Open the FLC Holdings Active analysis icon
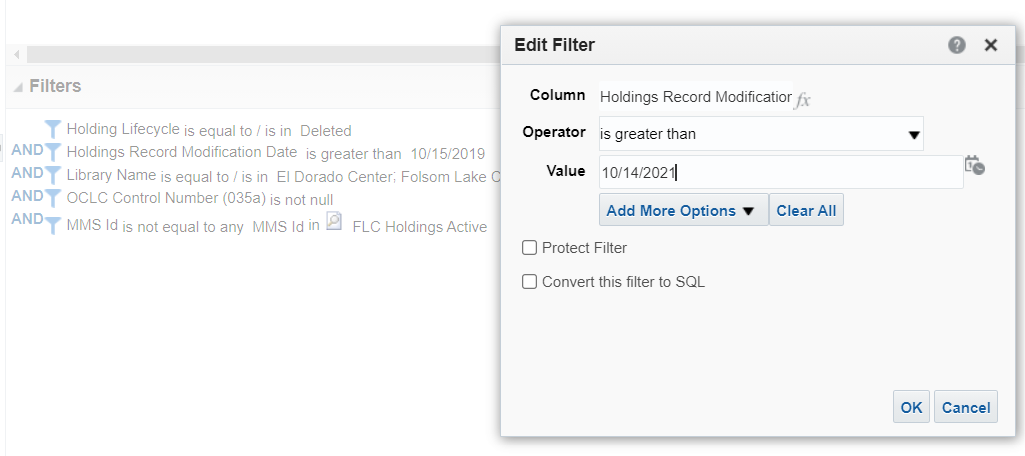This screenshot has height=456, width=1025. pos(334,222)
